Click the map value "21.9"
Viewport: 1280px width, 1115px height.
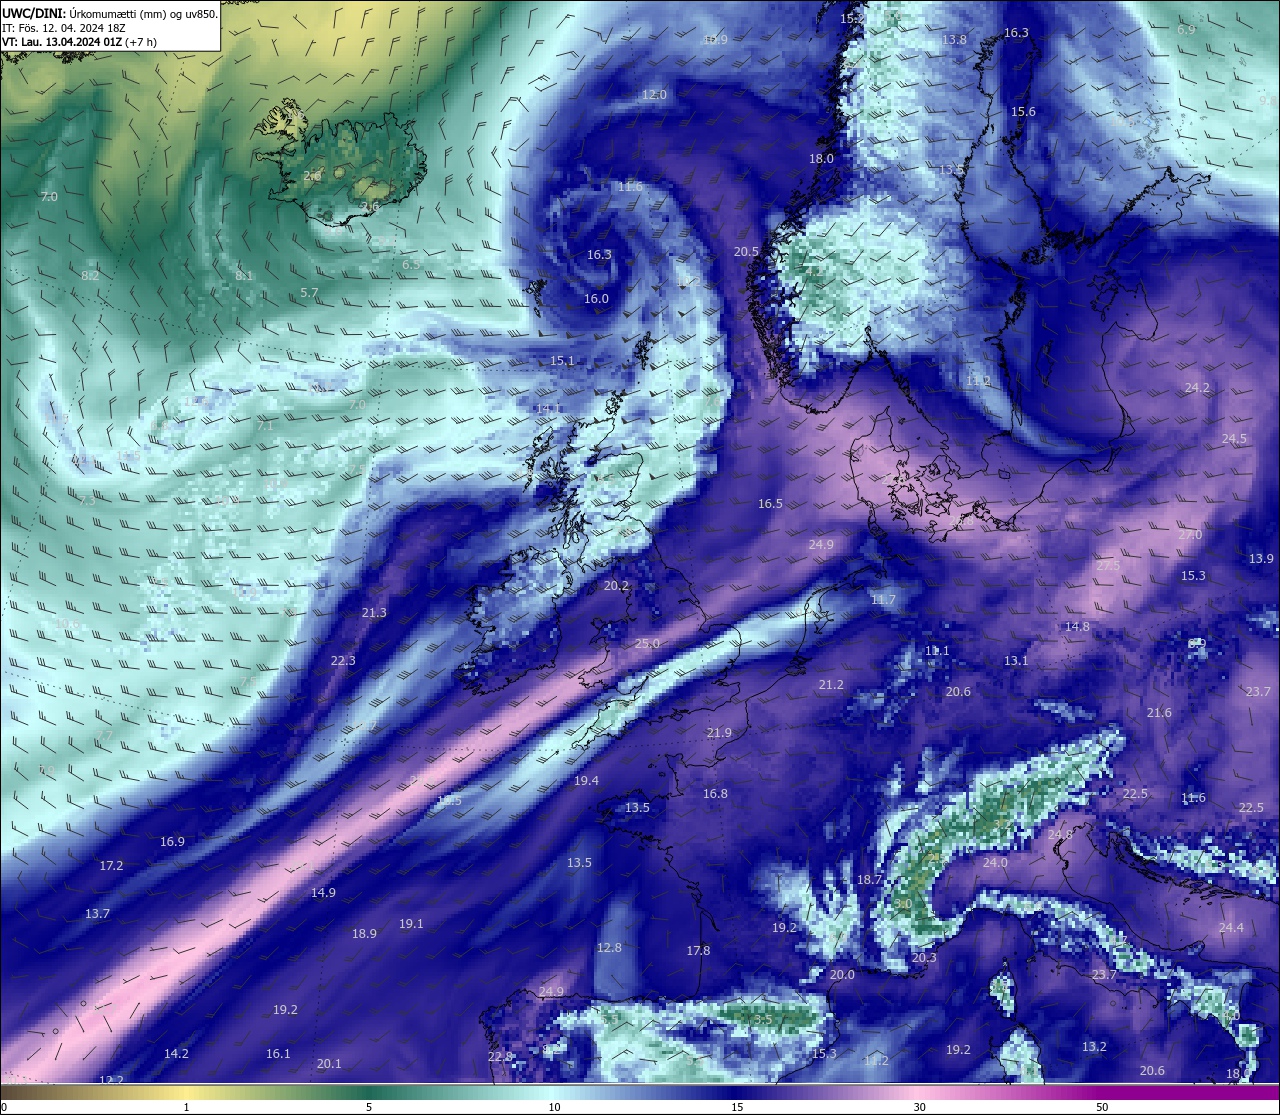pos(719,733)
